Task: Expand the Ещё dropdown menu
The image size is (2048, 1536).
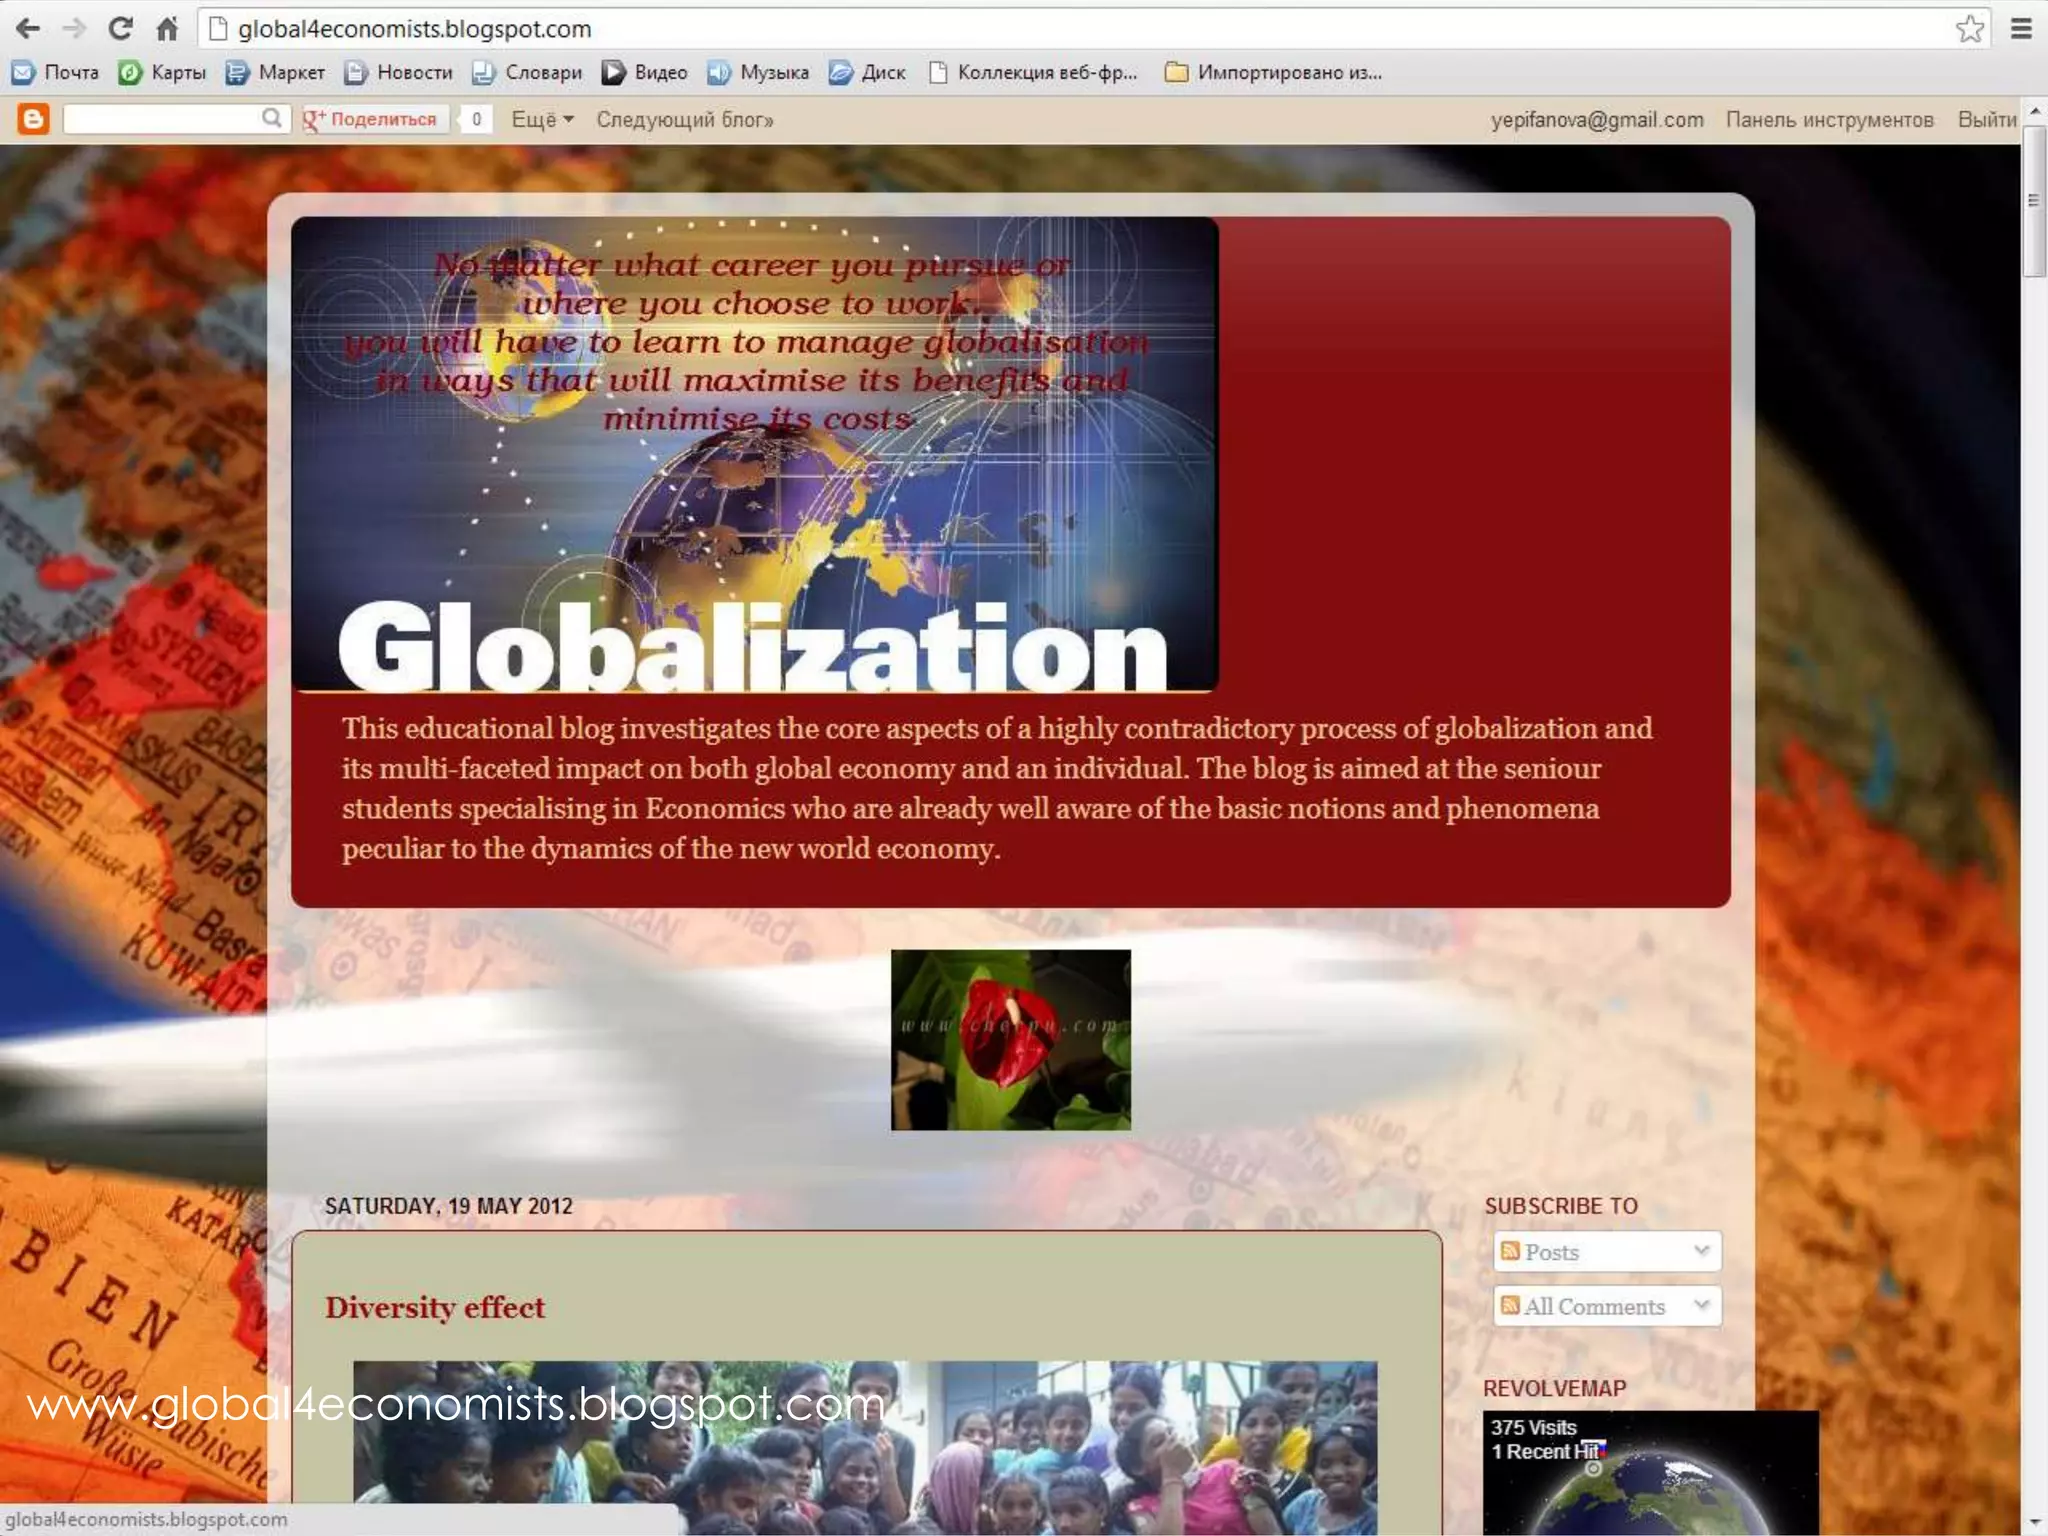Action: pyautogui.click(x=542, y=119)
